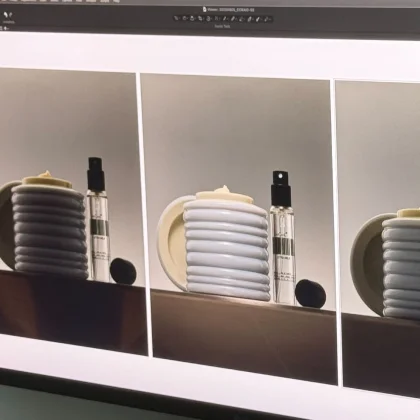Viewport: 420px width, 420px height.
Task: Choose the Spot Removal cursor tool
Action: (224, 19)
